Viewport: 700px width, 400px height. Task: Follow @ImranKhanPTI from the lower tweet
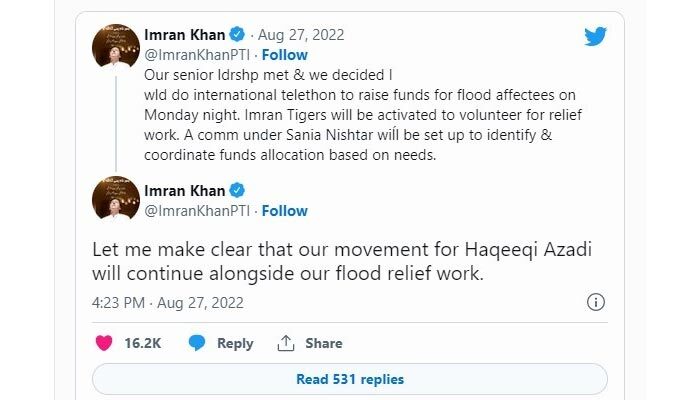(284, 211)
